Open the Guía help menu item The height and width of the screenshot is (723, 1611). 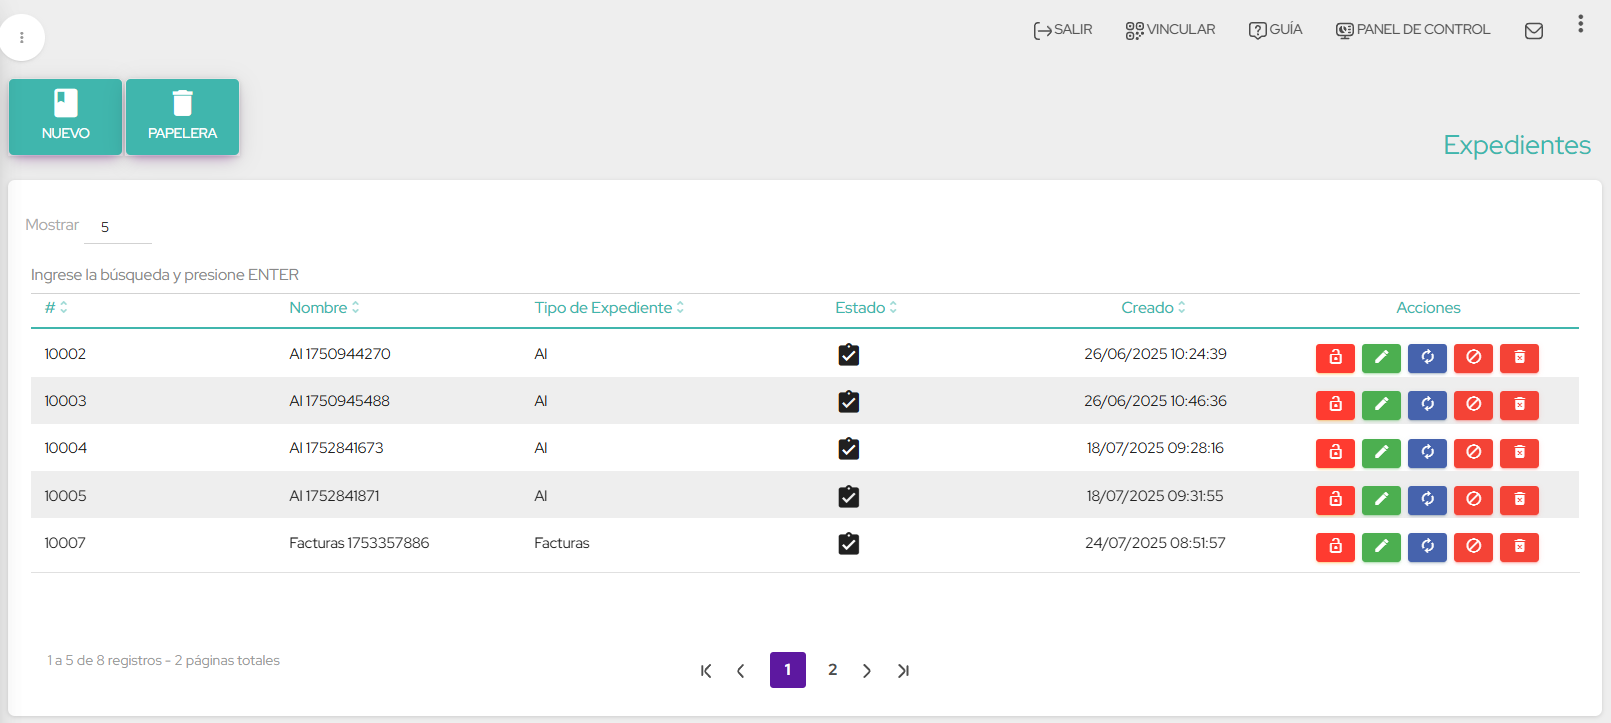click(1275, 30)
